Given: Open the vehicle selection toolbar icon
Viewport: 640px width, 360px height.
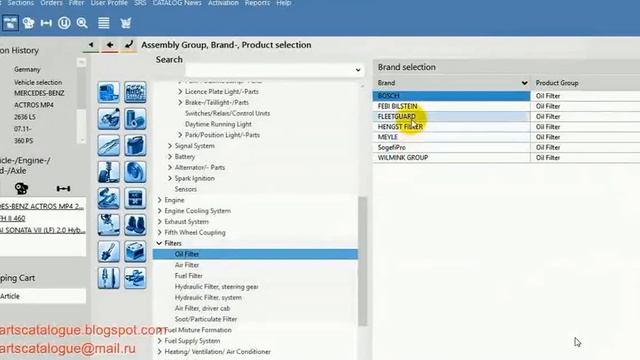Looking at the screenshot, I should [10, 23].
